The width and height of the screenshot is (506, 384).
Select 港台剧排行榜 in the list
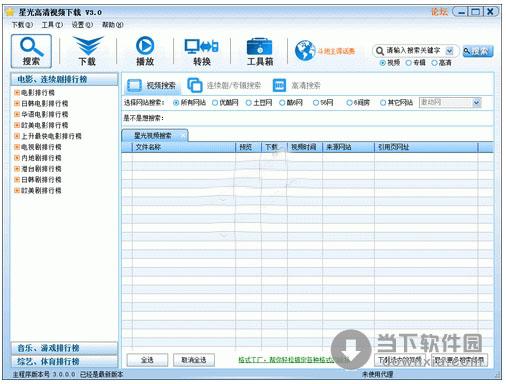coord(41,169)
